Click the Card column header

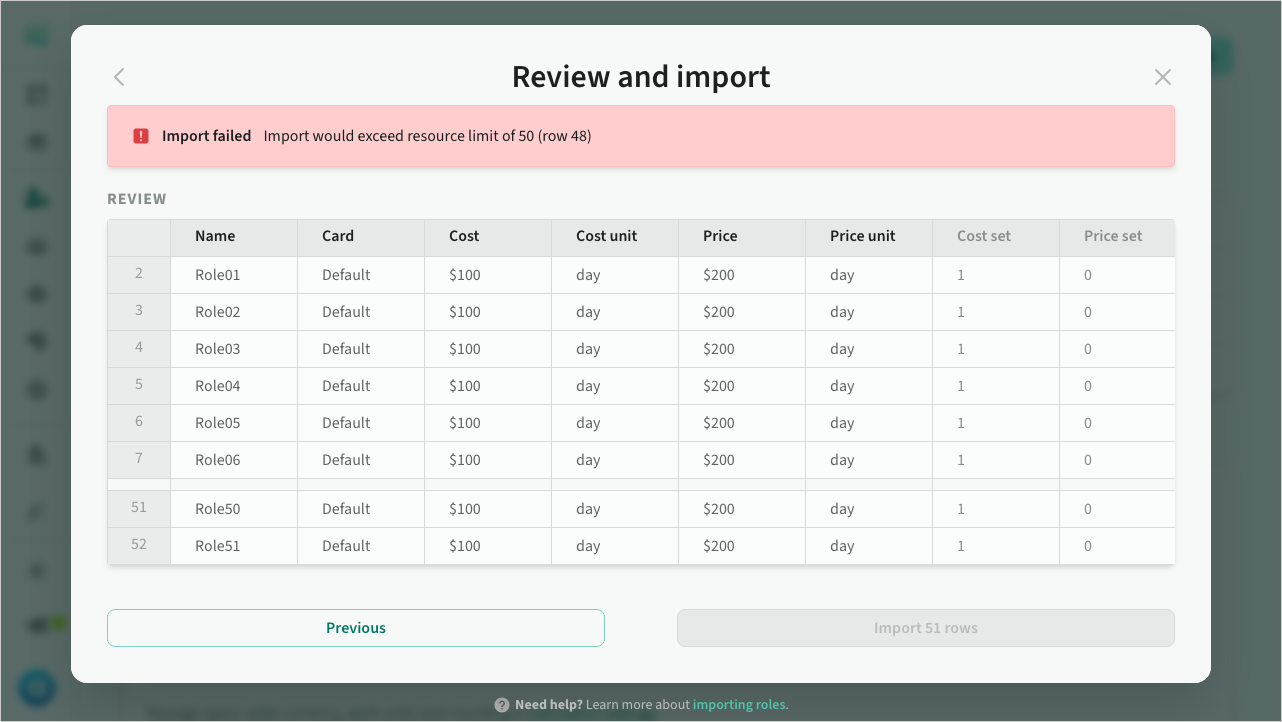pyautogui.click(x=338, y=237)
